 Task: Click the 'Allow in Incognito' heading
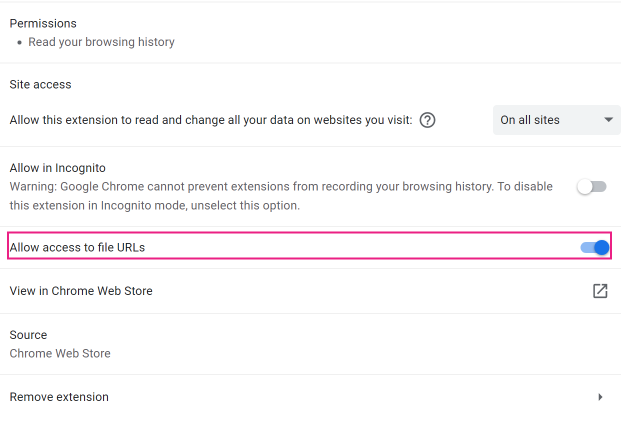point(57,168)
